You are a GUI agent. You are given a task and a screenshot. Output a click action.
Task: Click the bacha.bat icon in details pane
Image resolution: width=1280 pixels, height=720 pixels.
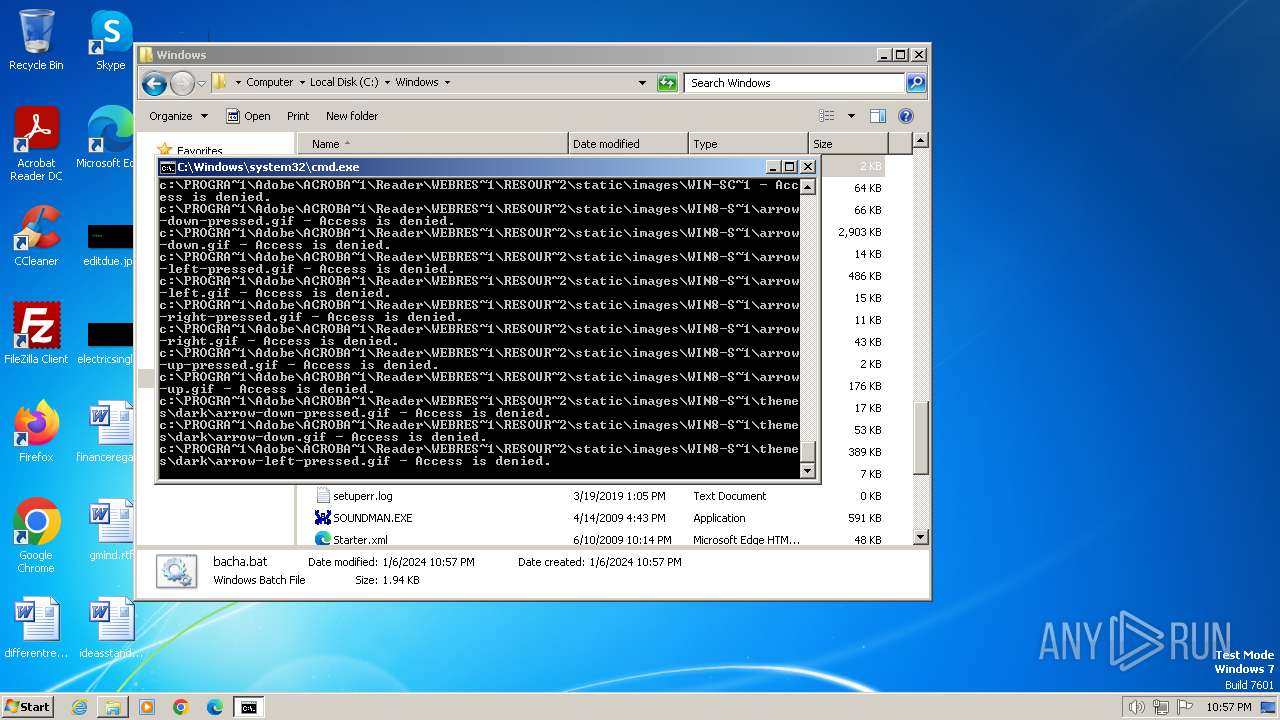click(176, 571)
